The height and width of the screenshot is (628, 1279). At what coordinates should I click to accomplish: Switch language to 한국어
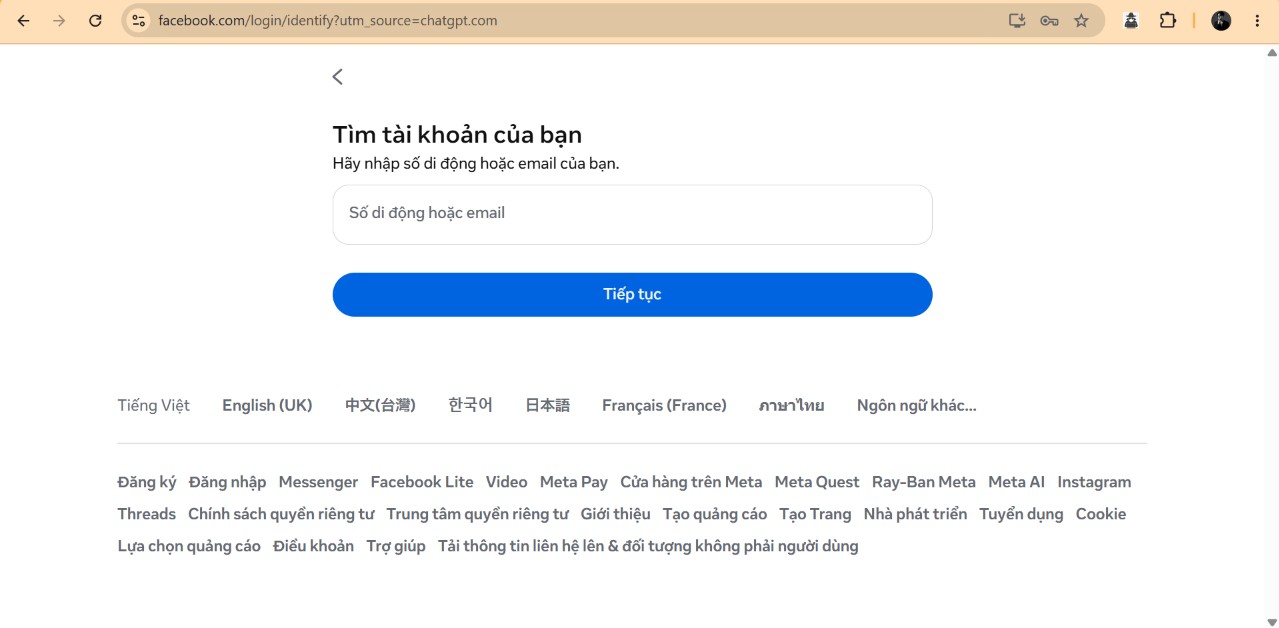(470, 405)
